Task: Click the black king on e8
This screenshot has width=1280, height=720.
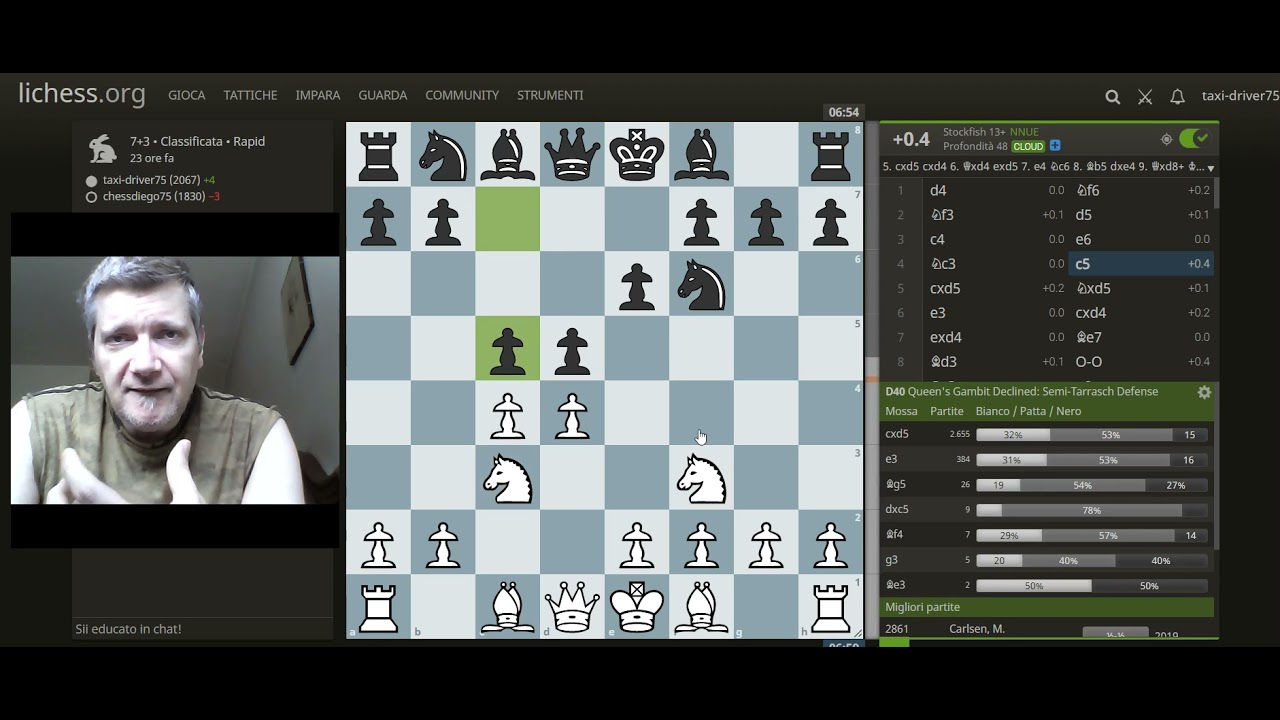Action: click(x=636, y=154)
